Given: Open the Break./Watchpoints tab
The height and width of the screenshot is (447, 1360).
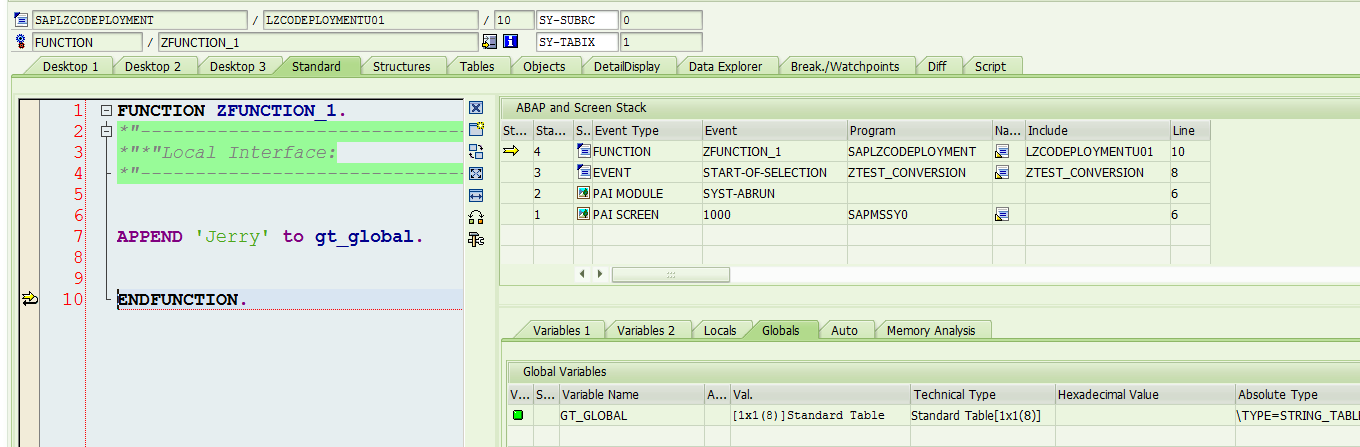Looking at the screenshot, I should (x=845, y=66).
